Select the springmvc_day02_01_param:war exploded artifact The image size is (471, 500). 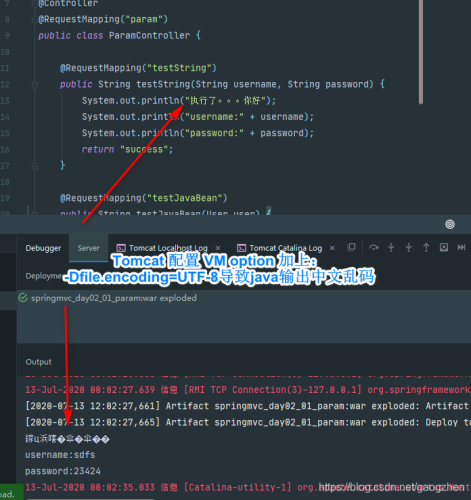coord(114,298)
